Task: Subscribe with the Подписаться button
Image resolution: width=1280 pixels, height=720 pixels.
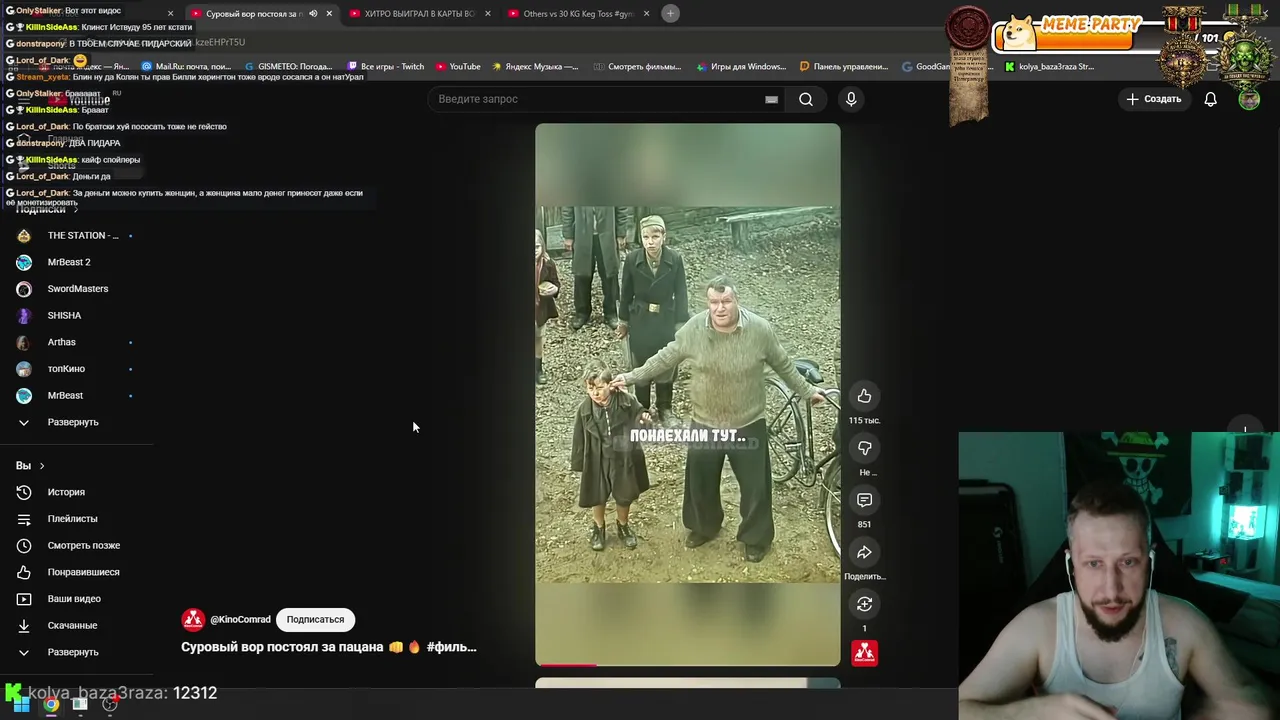Action: click(315, 619)
